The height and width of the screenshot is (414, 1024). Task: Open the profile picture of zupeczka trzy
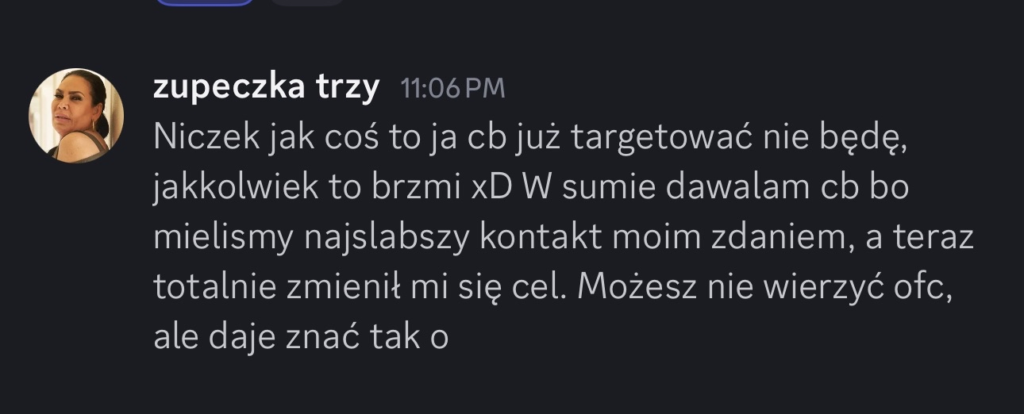tap(76, 115)
